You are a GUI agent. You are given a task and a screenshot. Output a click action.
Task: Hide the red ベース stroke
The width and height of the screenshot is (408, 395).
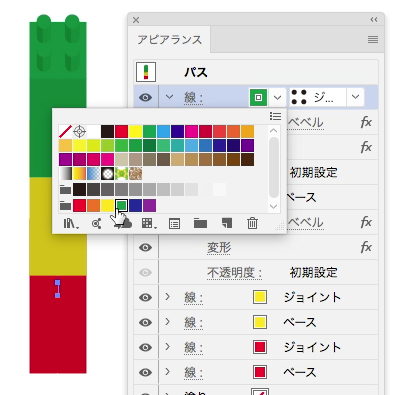145,372
